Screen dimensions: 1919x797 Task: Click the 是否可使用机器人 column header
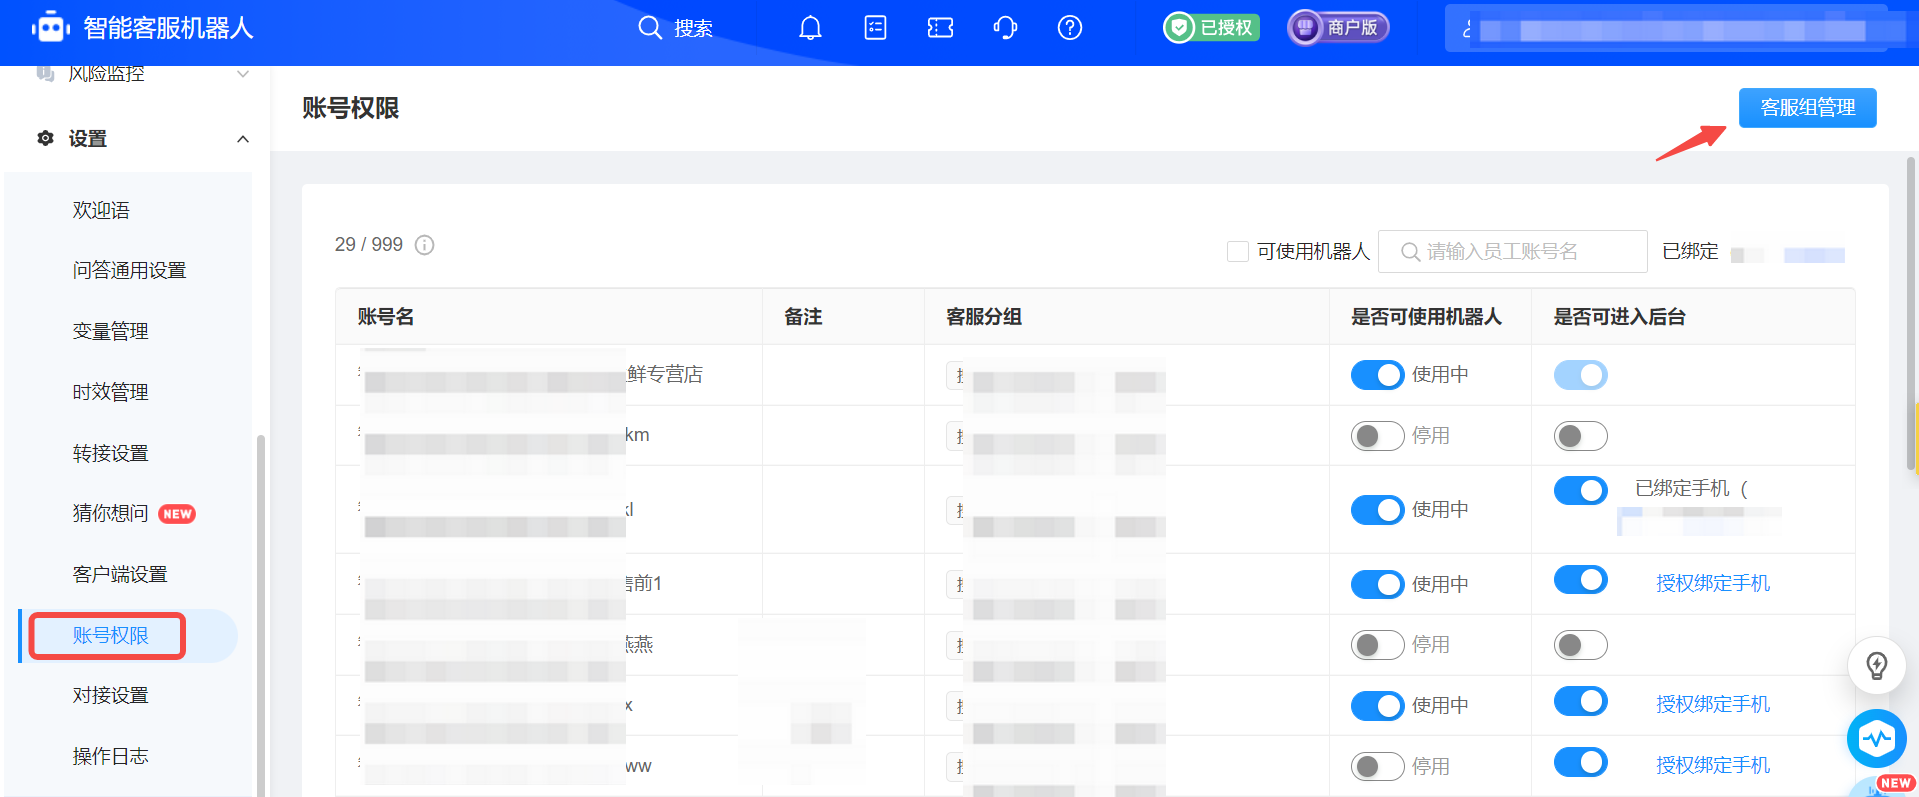pos(1426,317)
